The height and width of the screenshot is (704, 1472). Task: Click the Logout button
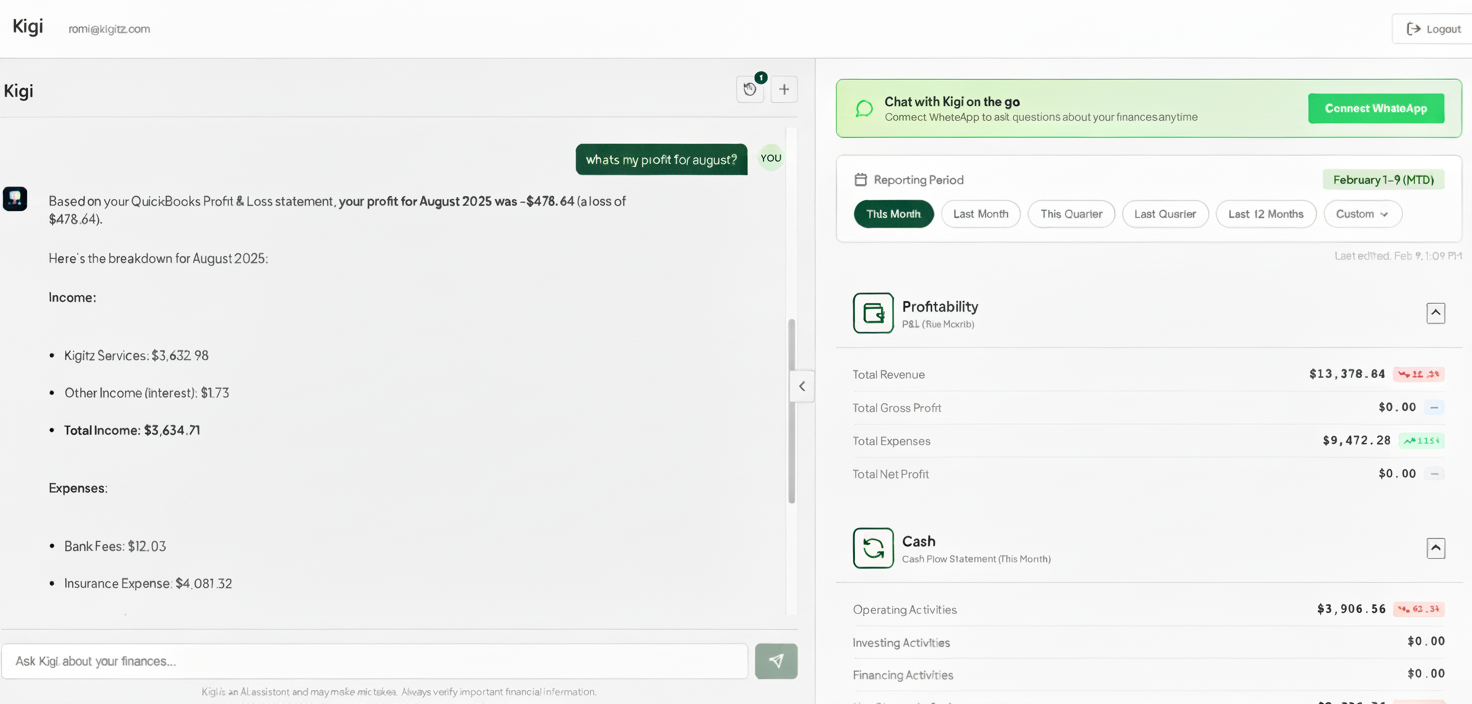pos(1433,29)
